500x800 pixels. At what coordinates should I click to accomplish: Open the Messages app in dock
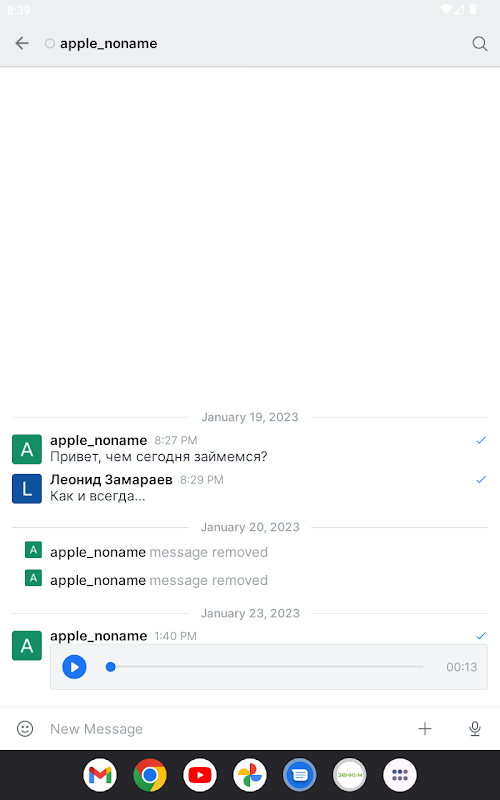(300, 775)
